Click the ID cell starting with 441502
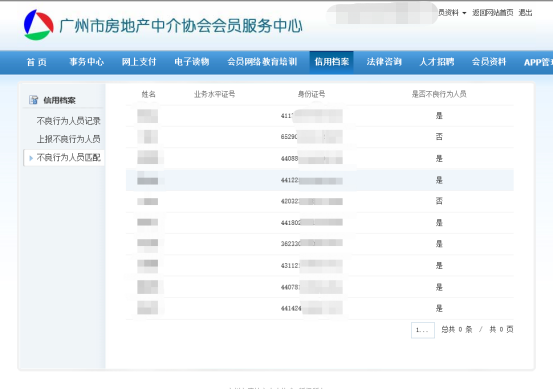 311,223
